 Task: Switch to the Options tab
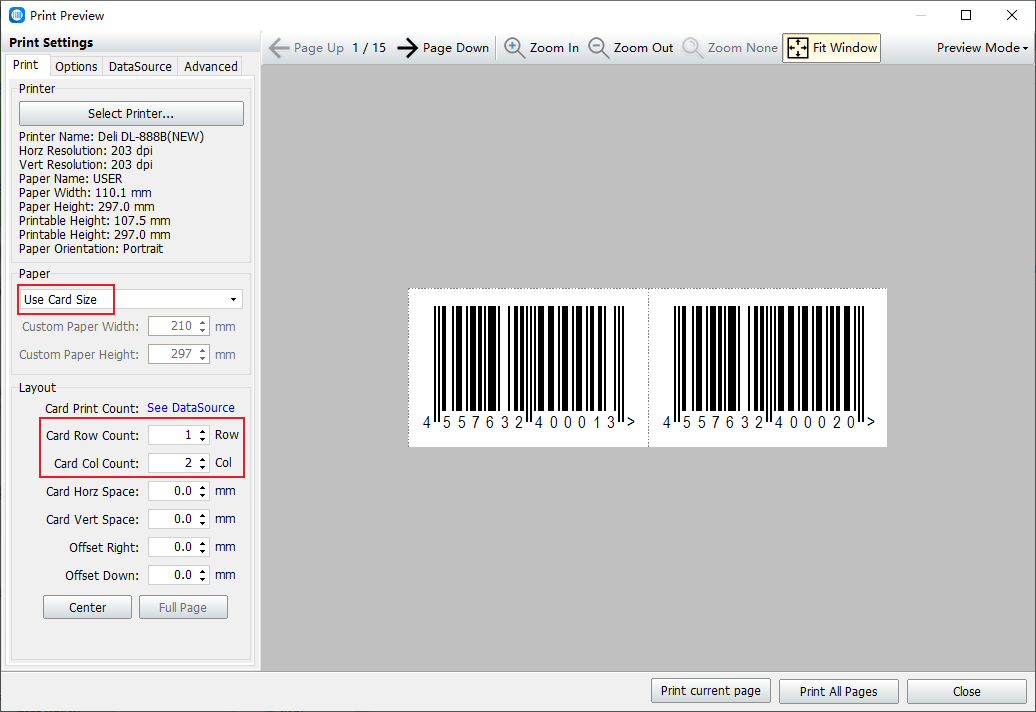(x=76, y=67)
